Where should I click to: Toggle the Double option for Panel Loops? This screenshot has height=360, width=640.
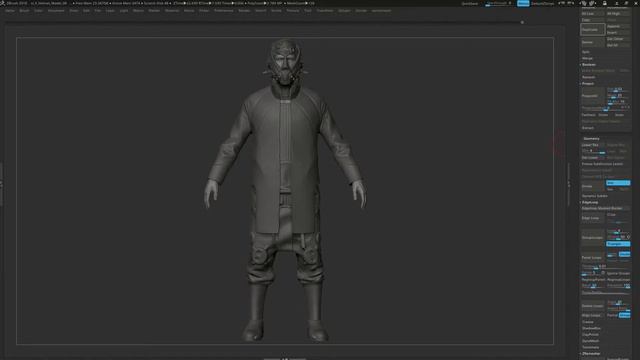click(x=624, y=254)
